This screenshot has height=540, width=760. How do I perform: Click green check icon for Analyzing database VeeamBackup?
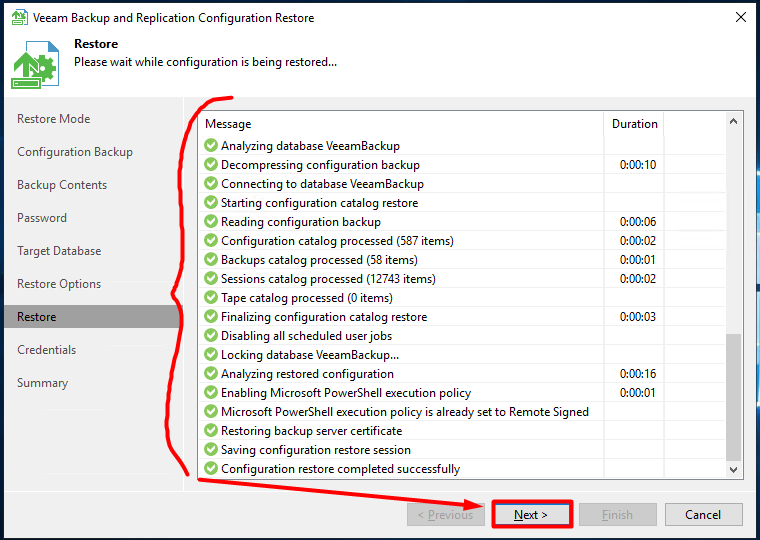211,145
